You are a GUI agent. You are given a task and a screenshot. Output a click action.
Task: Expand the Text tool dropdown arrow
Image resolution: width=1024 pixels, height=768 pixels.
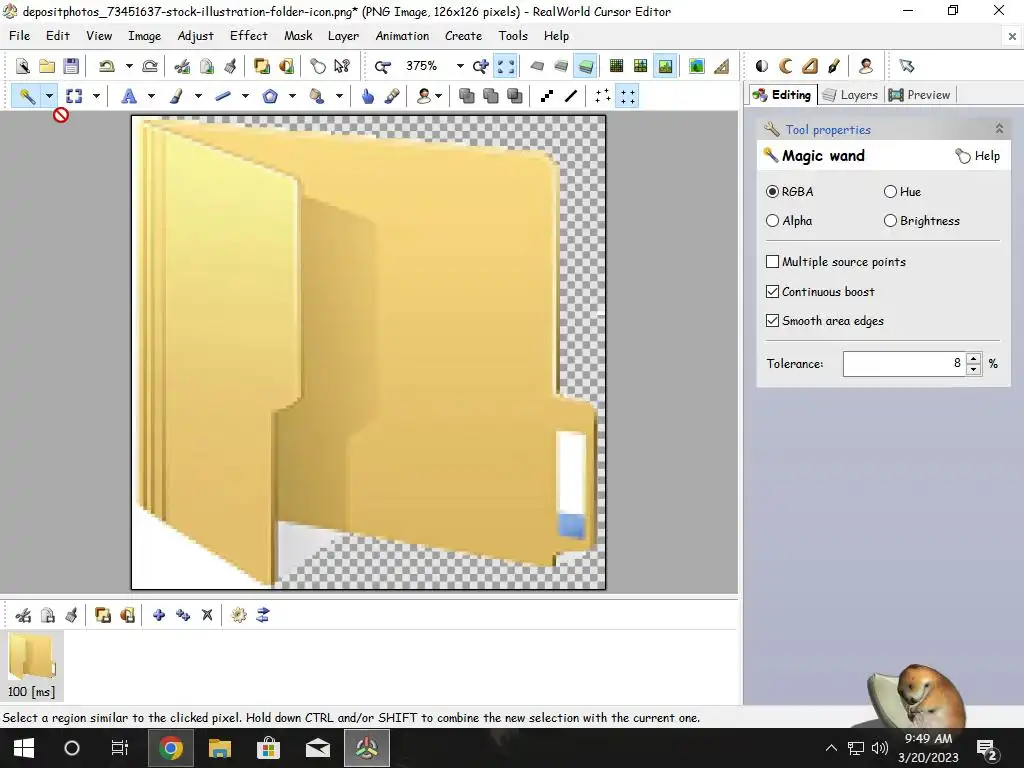pos(152,97)
